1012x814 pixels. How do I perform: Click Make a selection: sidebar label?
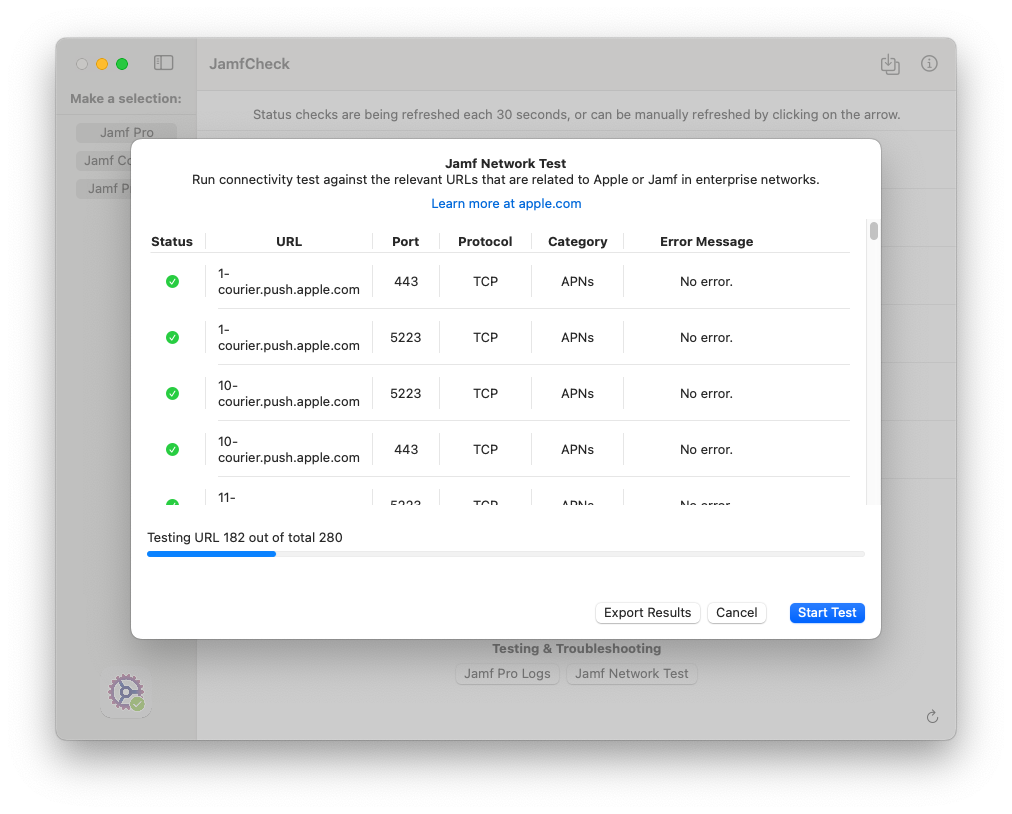coord(126,98)
